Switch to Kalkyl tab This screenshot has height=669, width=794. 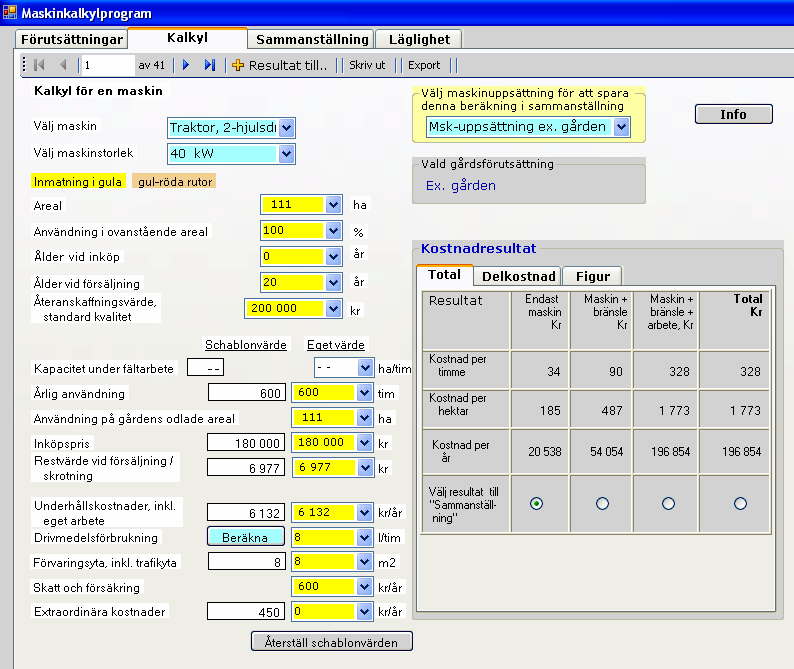[187, 37]
